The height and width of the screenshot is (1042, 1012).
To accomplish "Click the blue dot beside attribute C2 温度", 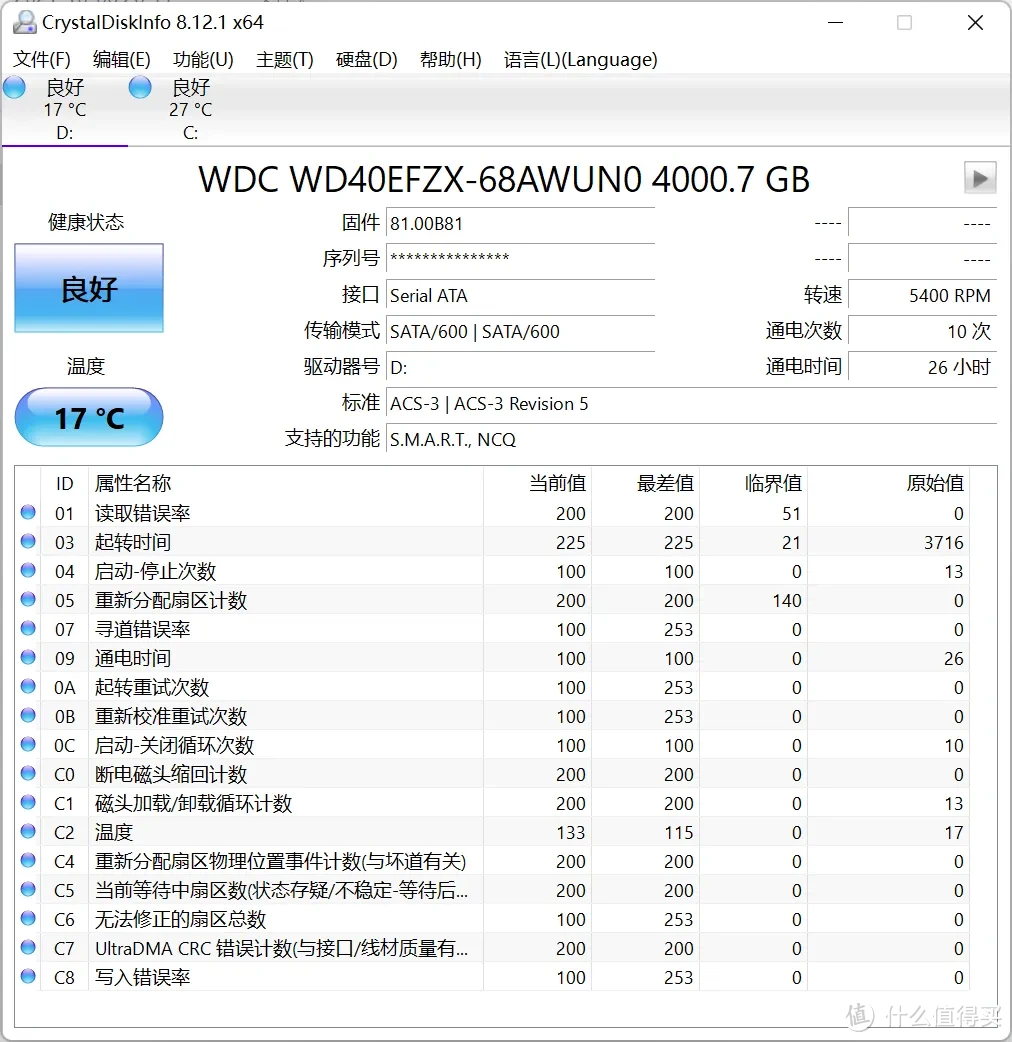I will pos(27,831).
